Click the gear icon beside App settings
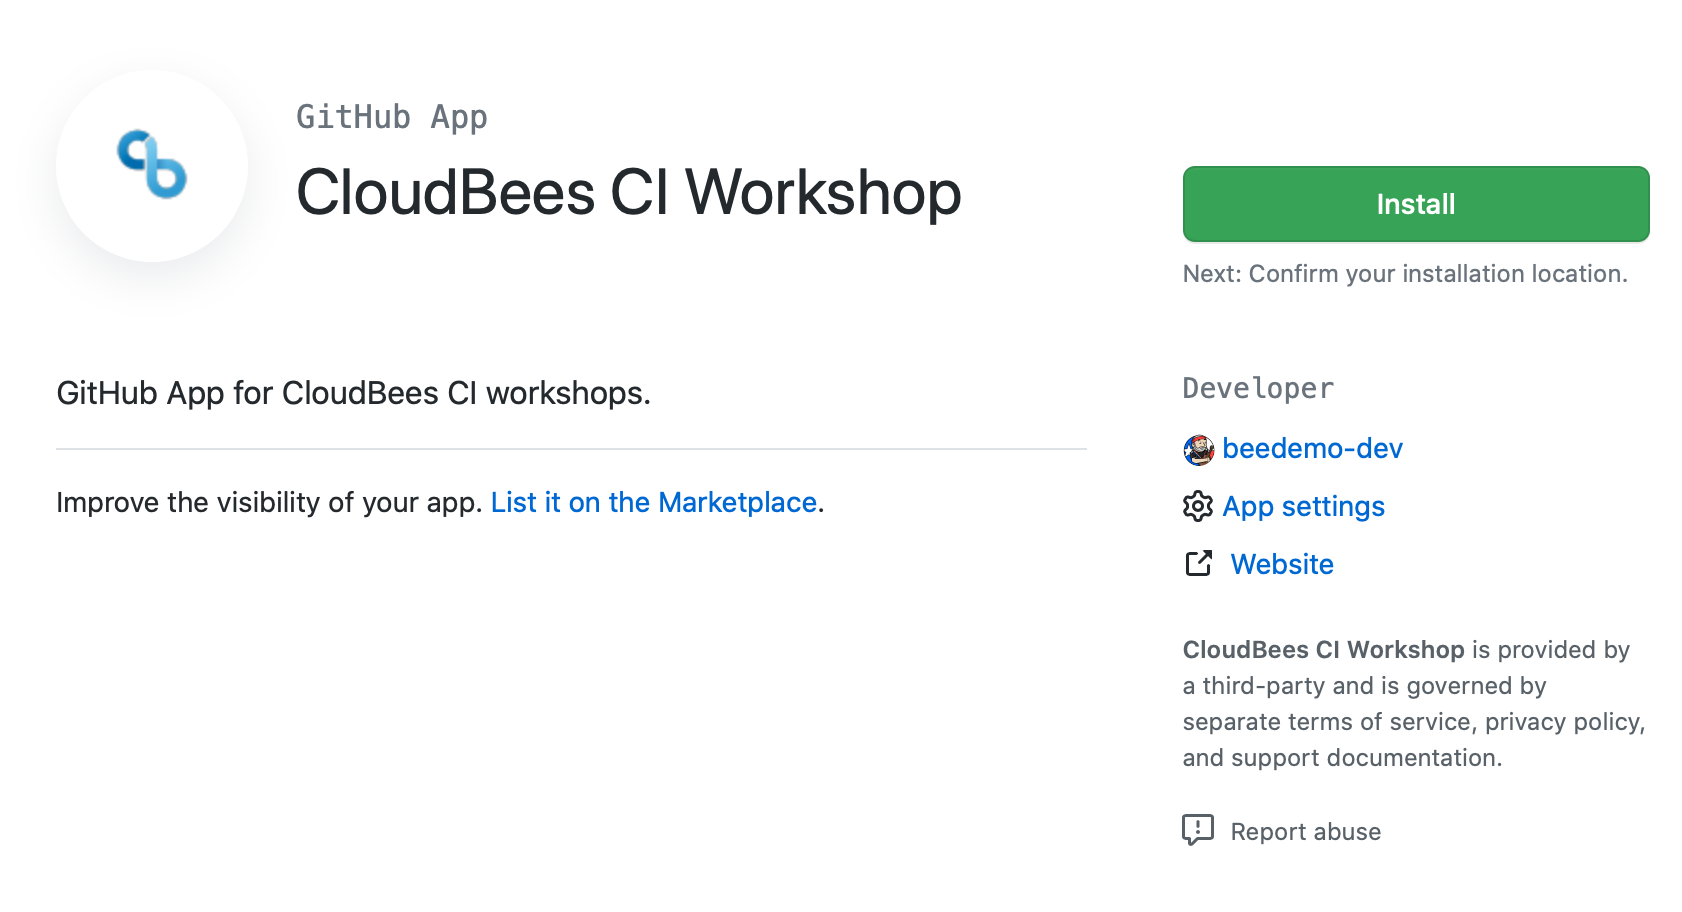Screen dimensions: 1682x912 1197,507
